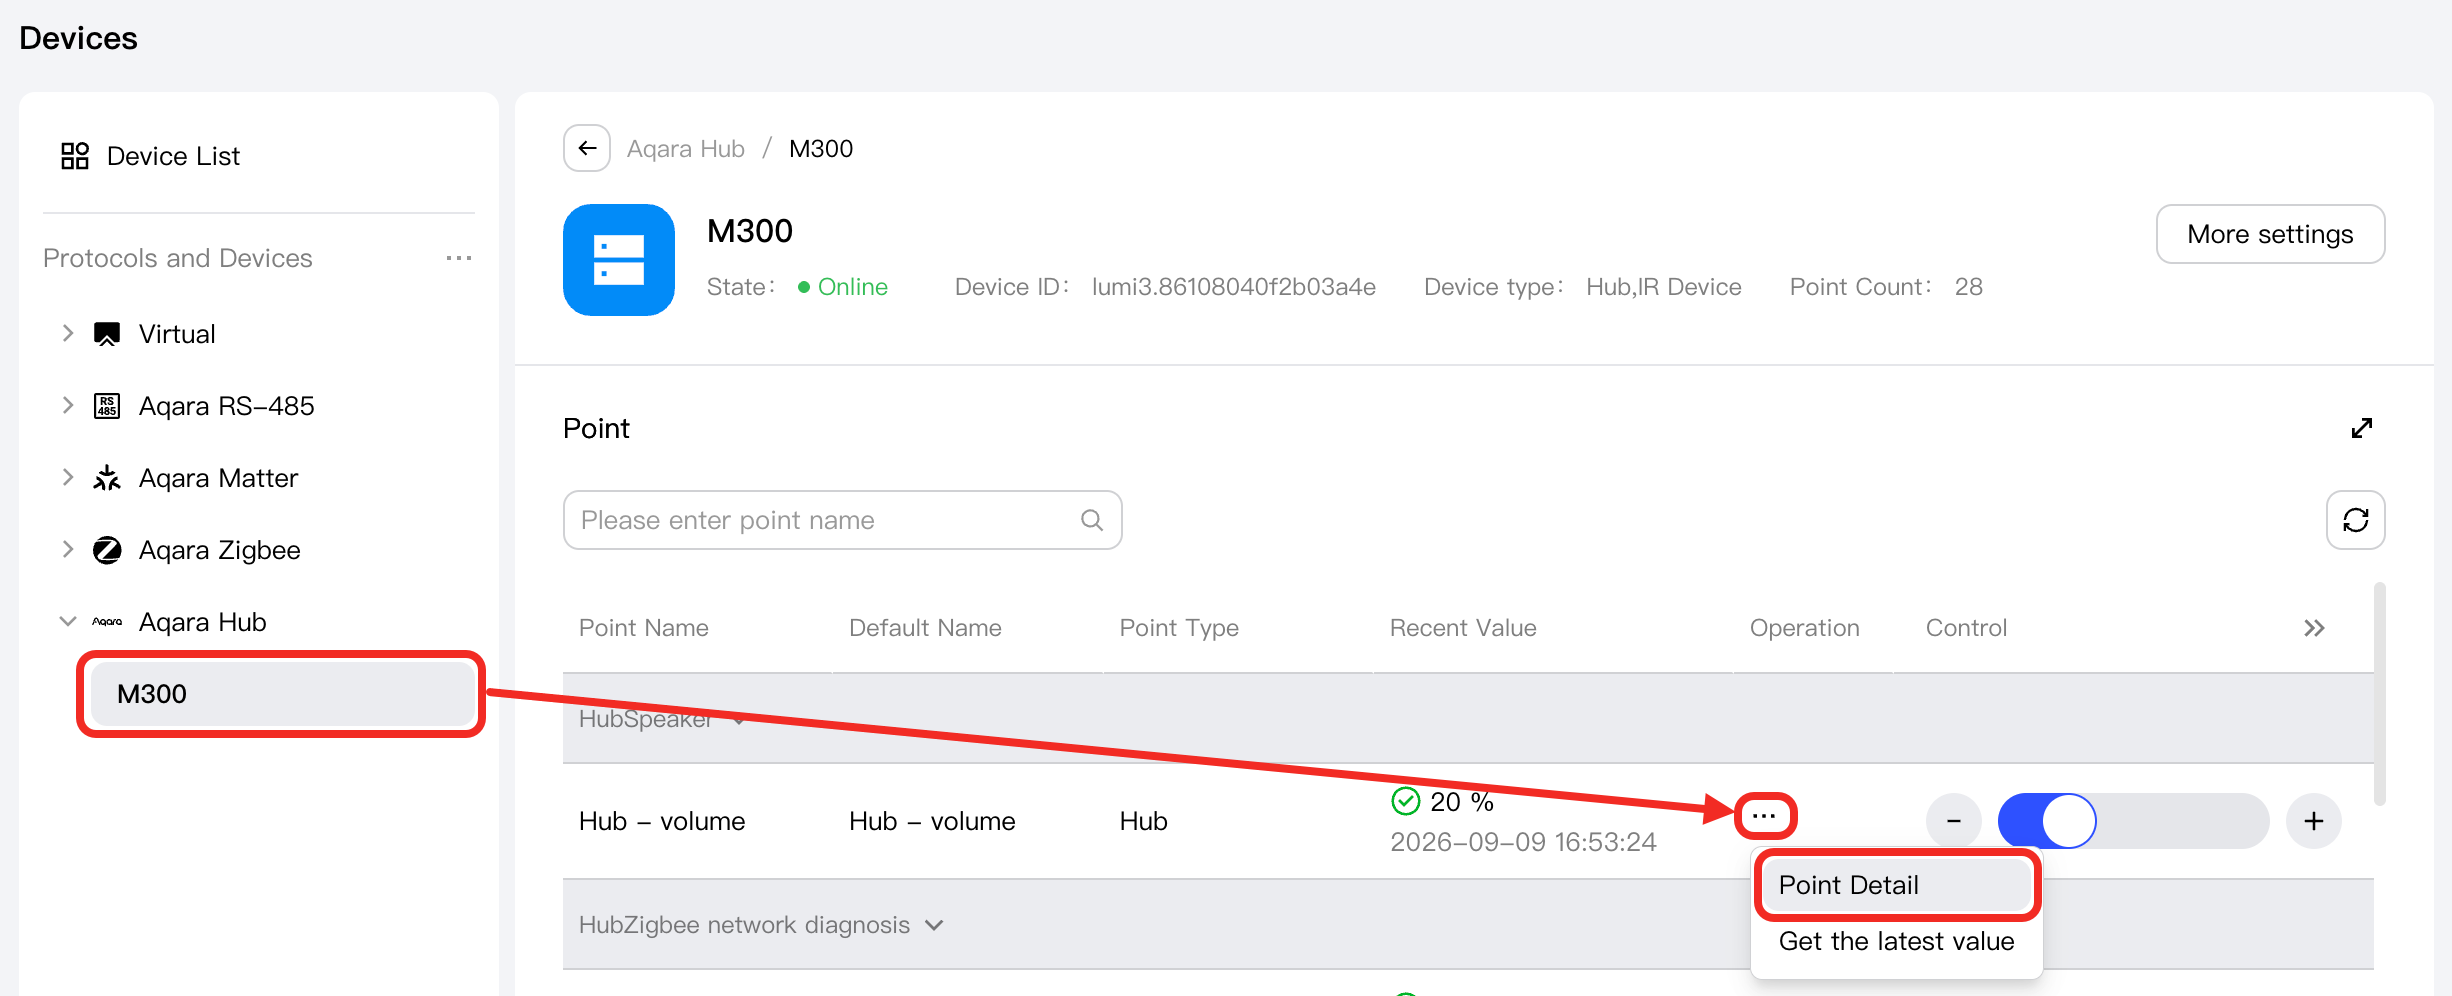Click the Virtual protocol icon
Screen dimensions: 2452x996
coord(107,334)
